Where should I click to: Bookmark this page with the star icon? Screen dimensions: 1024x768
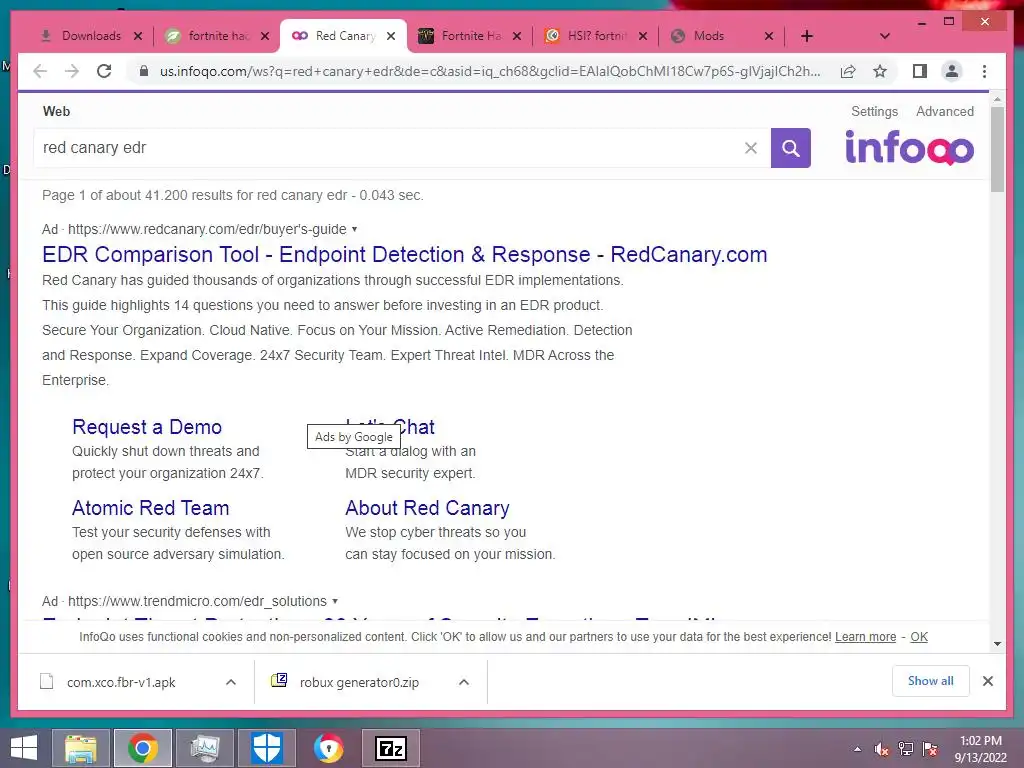click(880, 71)
